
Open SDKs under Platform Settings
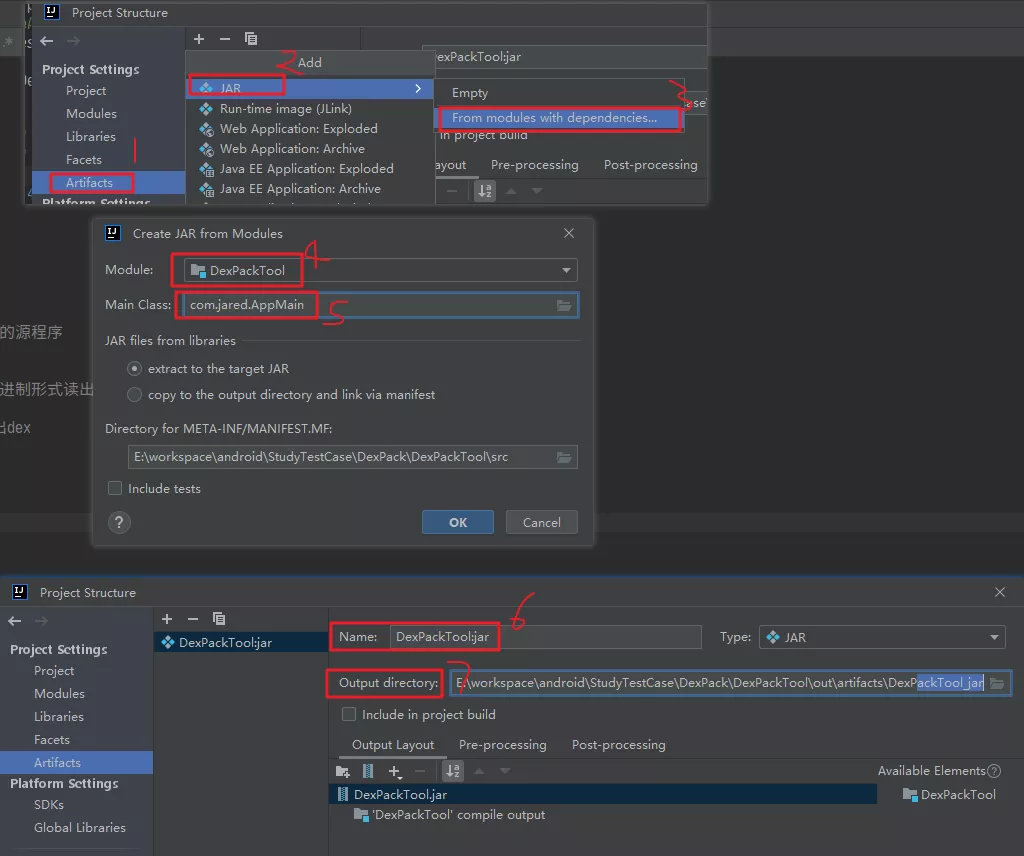click(x=49, y=805)
